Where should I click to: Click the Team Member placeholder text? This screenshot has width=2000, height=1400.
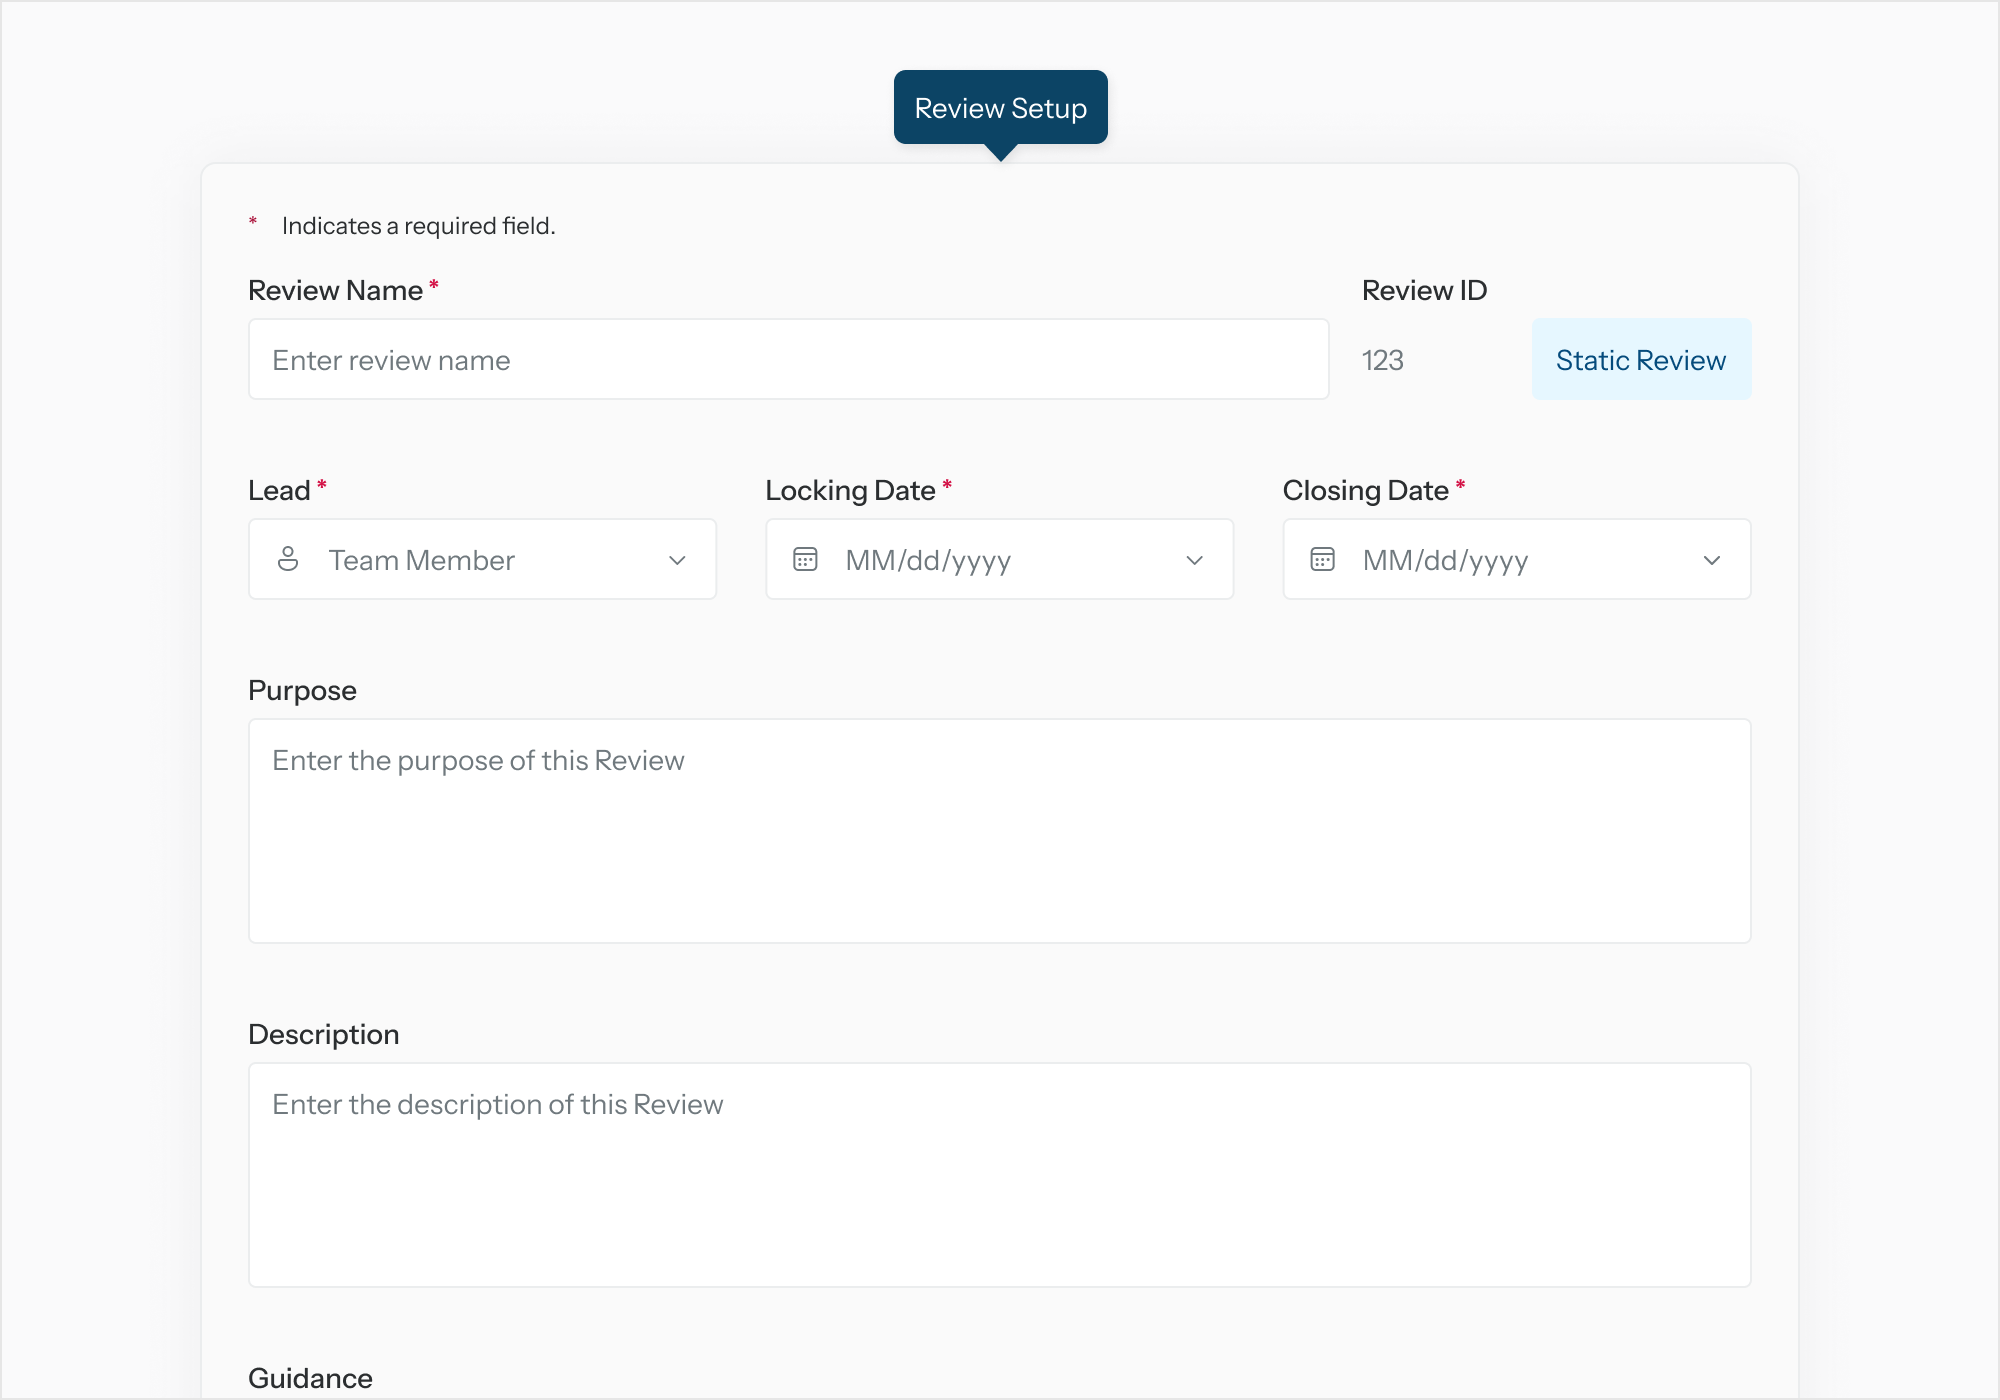421,560
